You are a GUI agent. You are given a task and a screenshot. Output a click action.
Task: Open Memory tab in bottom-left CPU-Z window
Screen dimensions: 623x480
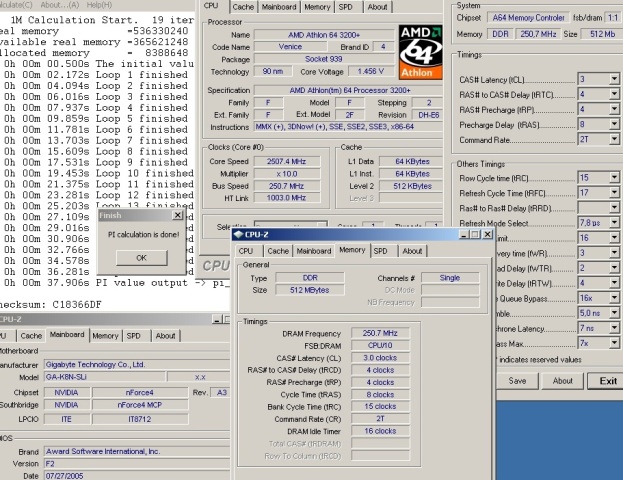pos(105,336)
